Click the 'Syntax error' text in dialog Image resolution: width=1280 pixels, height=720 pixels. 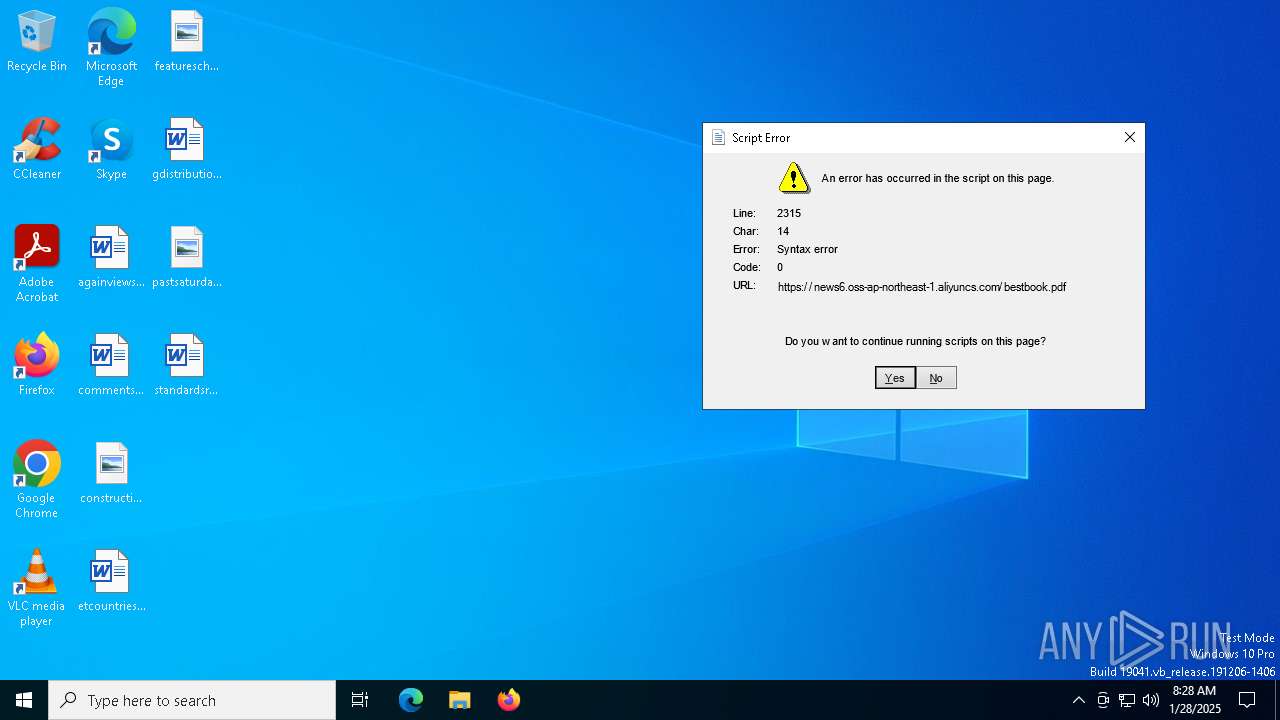coord(807,249)
